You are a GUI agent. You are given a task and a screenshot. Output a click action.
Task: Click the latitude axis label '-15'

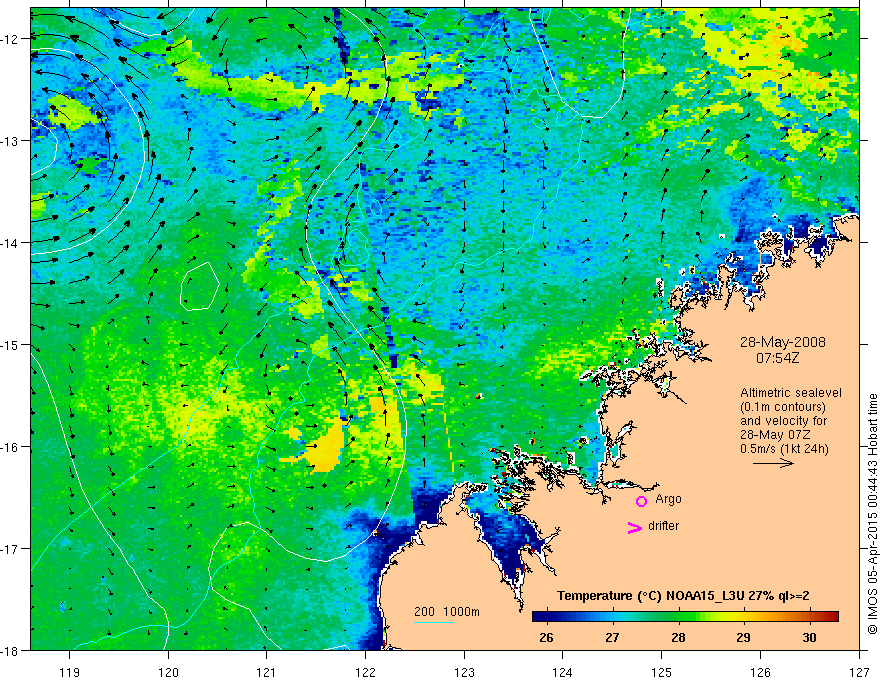click(11, 344)
